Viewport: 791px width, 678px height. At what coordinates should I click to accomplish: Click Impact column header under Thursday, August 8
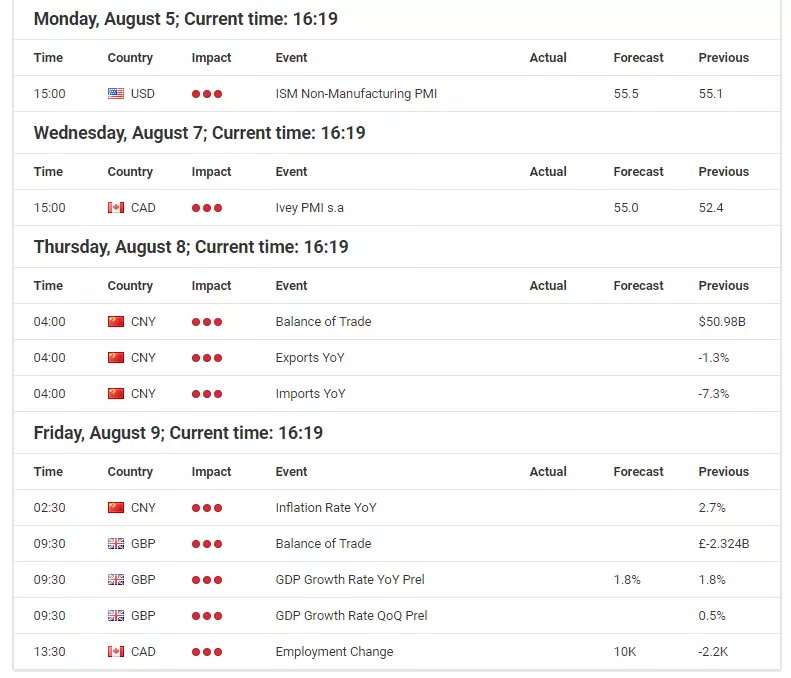click(x=211, y=286)
